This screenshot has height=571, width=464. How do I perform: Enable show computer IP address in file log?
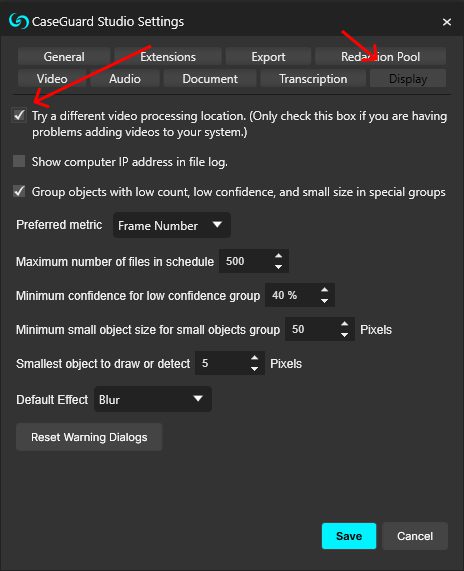pos(19,161)
